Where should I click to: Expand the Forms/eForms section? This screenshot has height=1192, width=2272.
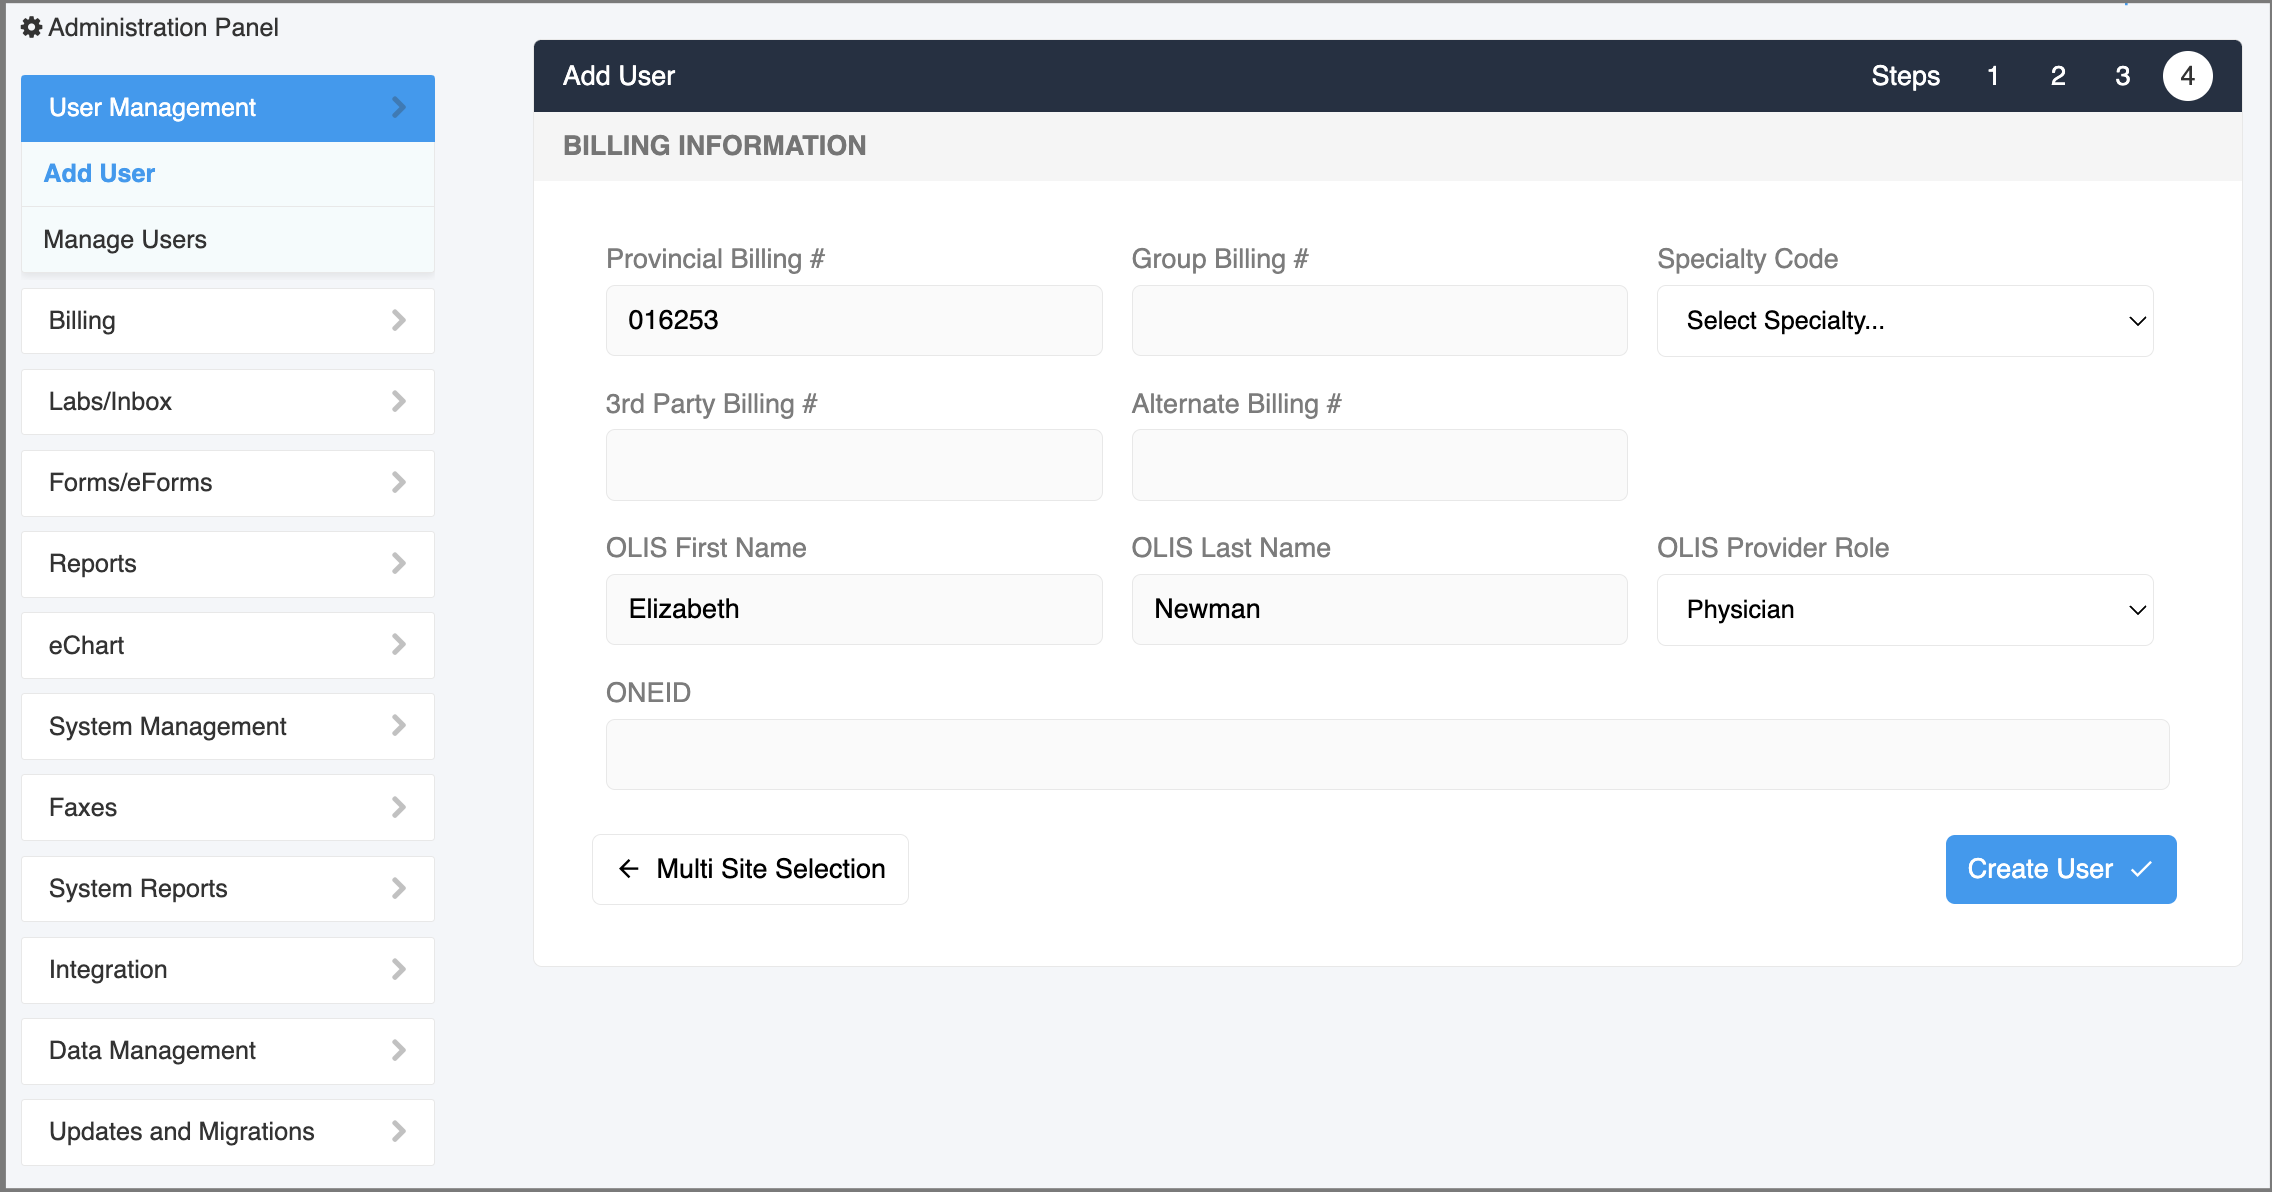tap(228, 482)
